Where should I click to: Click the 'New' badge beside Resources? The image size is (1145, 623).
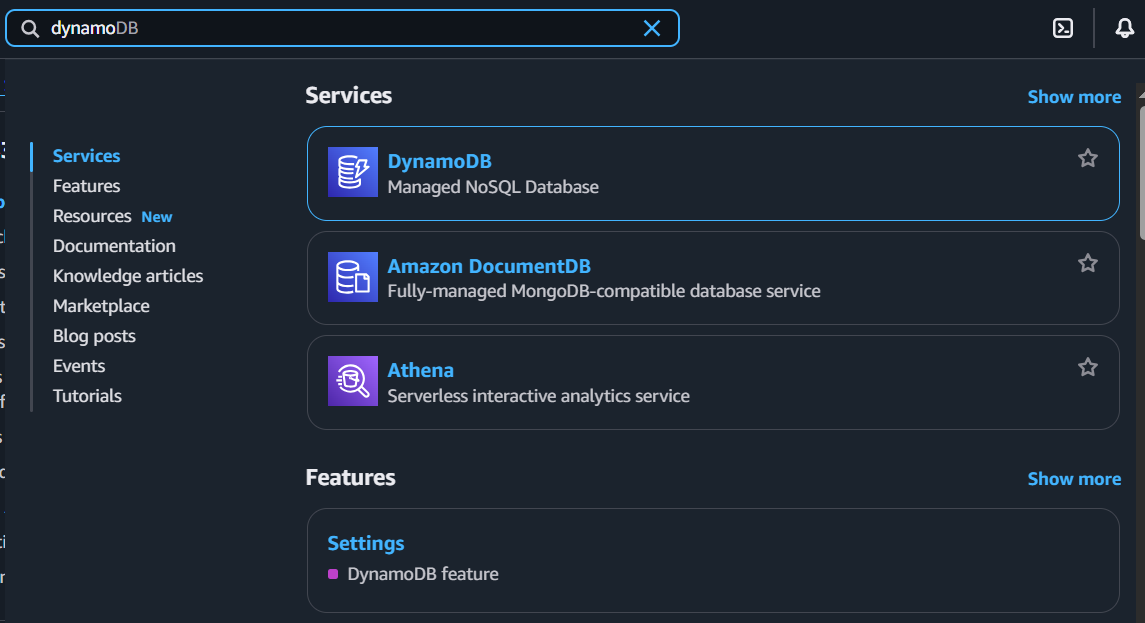[x=157, y=217]
